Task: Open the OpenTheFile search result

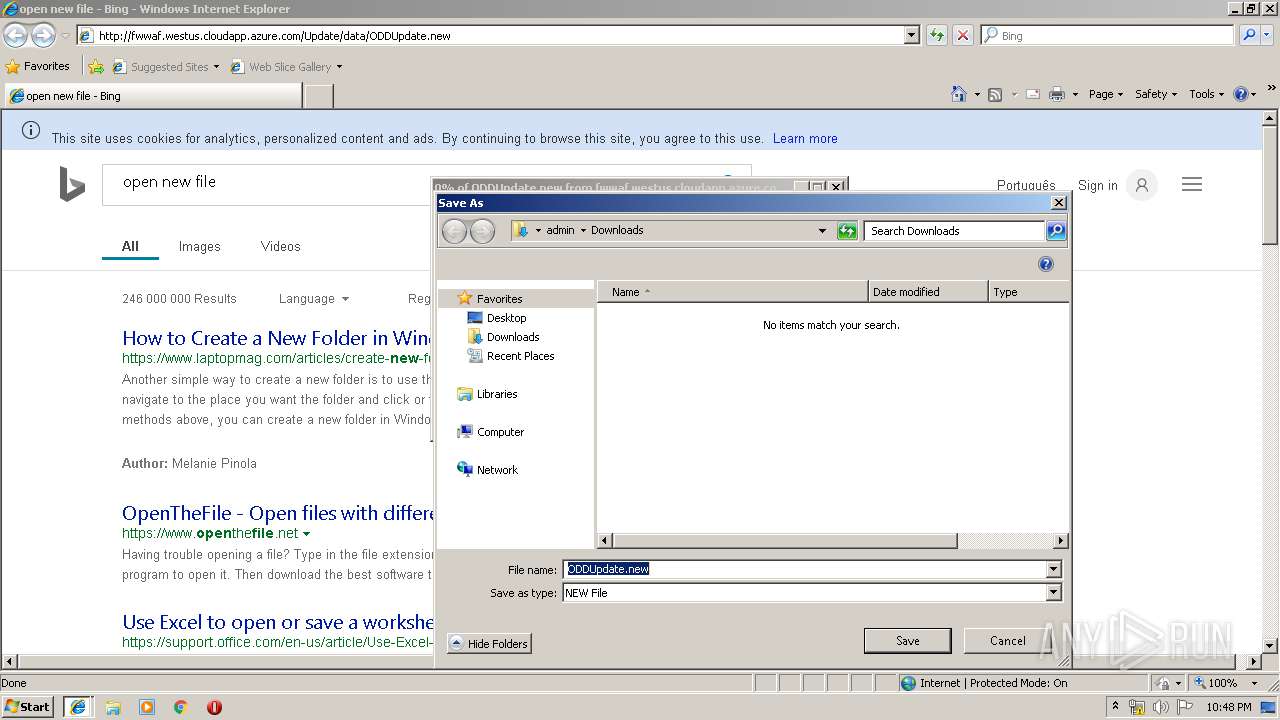Action: 278,513
